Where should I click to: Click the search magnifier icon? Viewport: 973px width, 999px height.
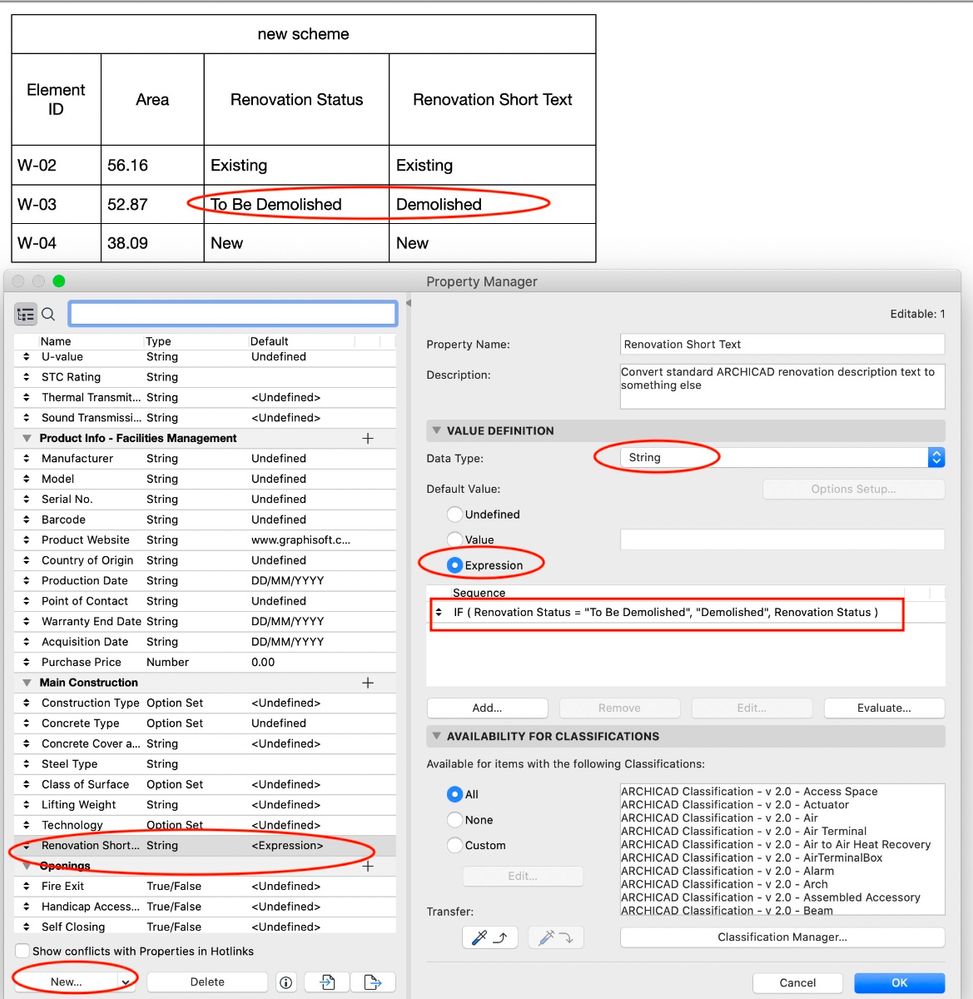pos(48,314)
